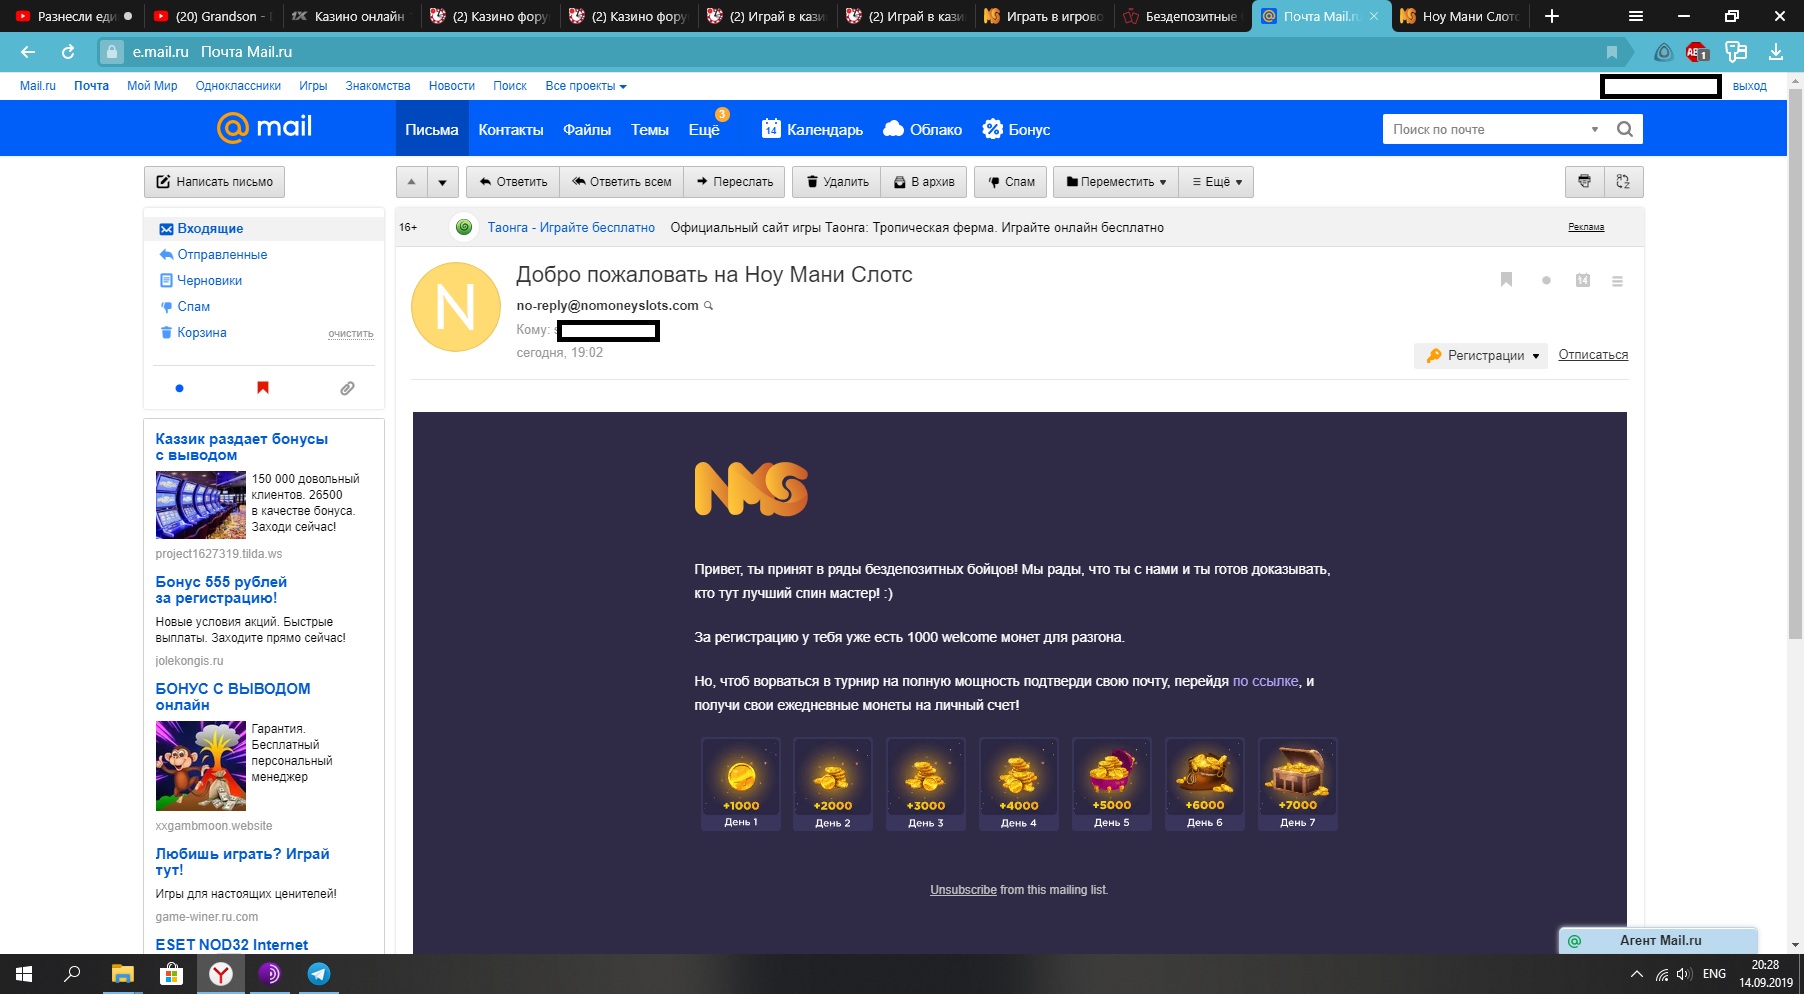Open the Alice assistant icon in browser toolbar
1804x994 pixels.
(1663, 52)
